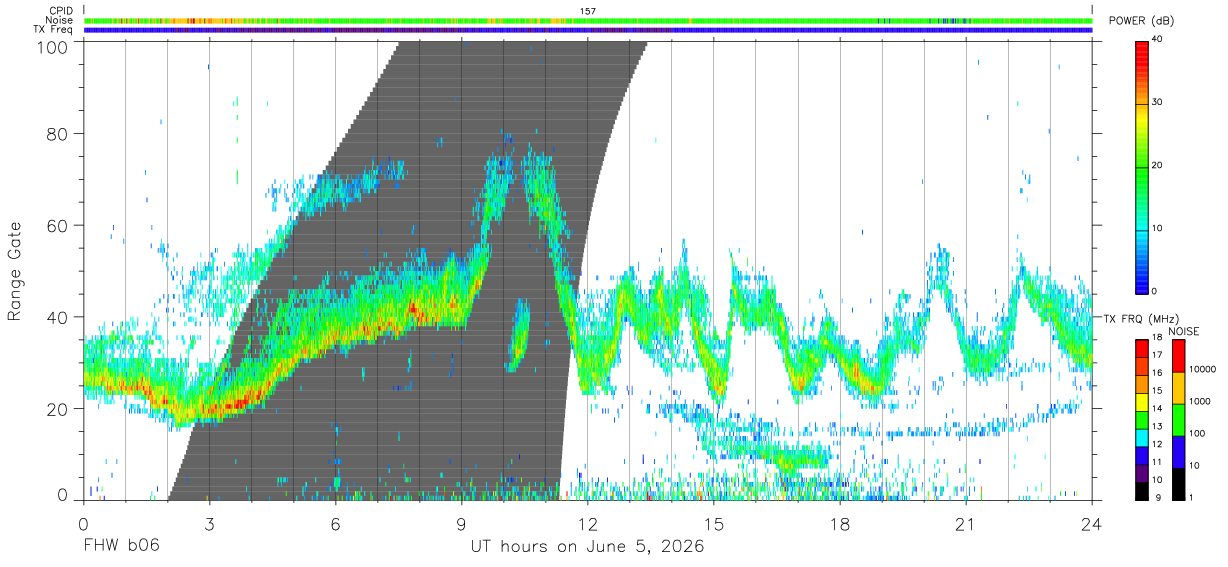
Task: Click range gate tick label 80
Action: point(58,133)
